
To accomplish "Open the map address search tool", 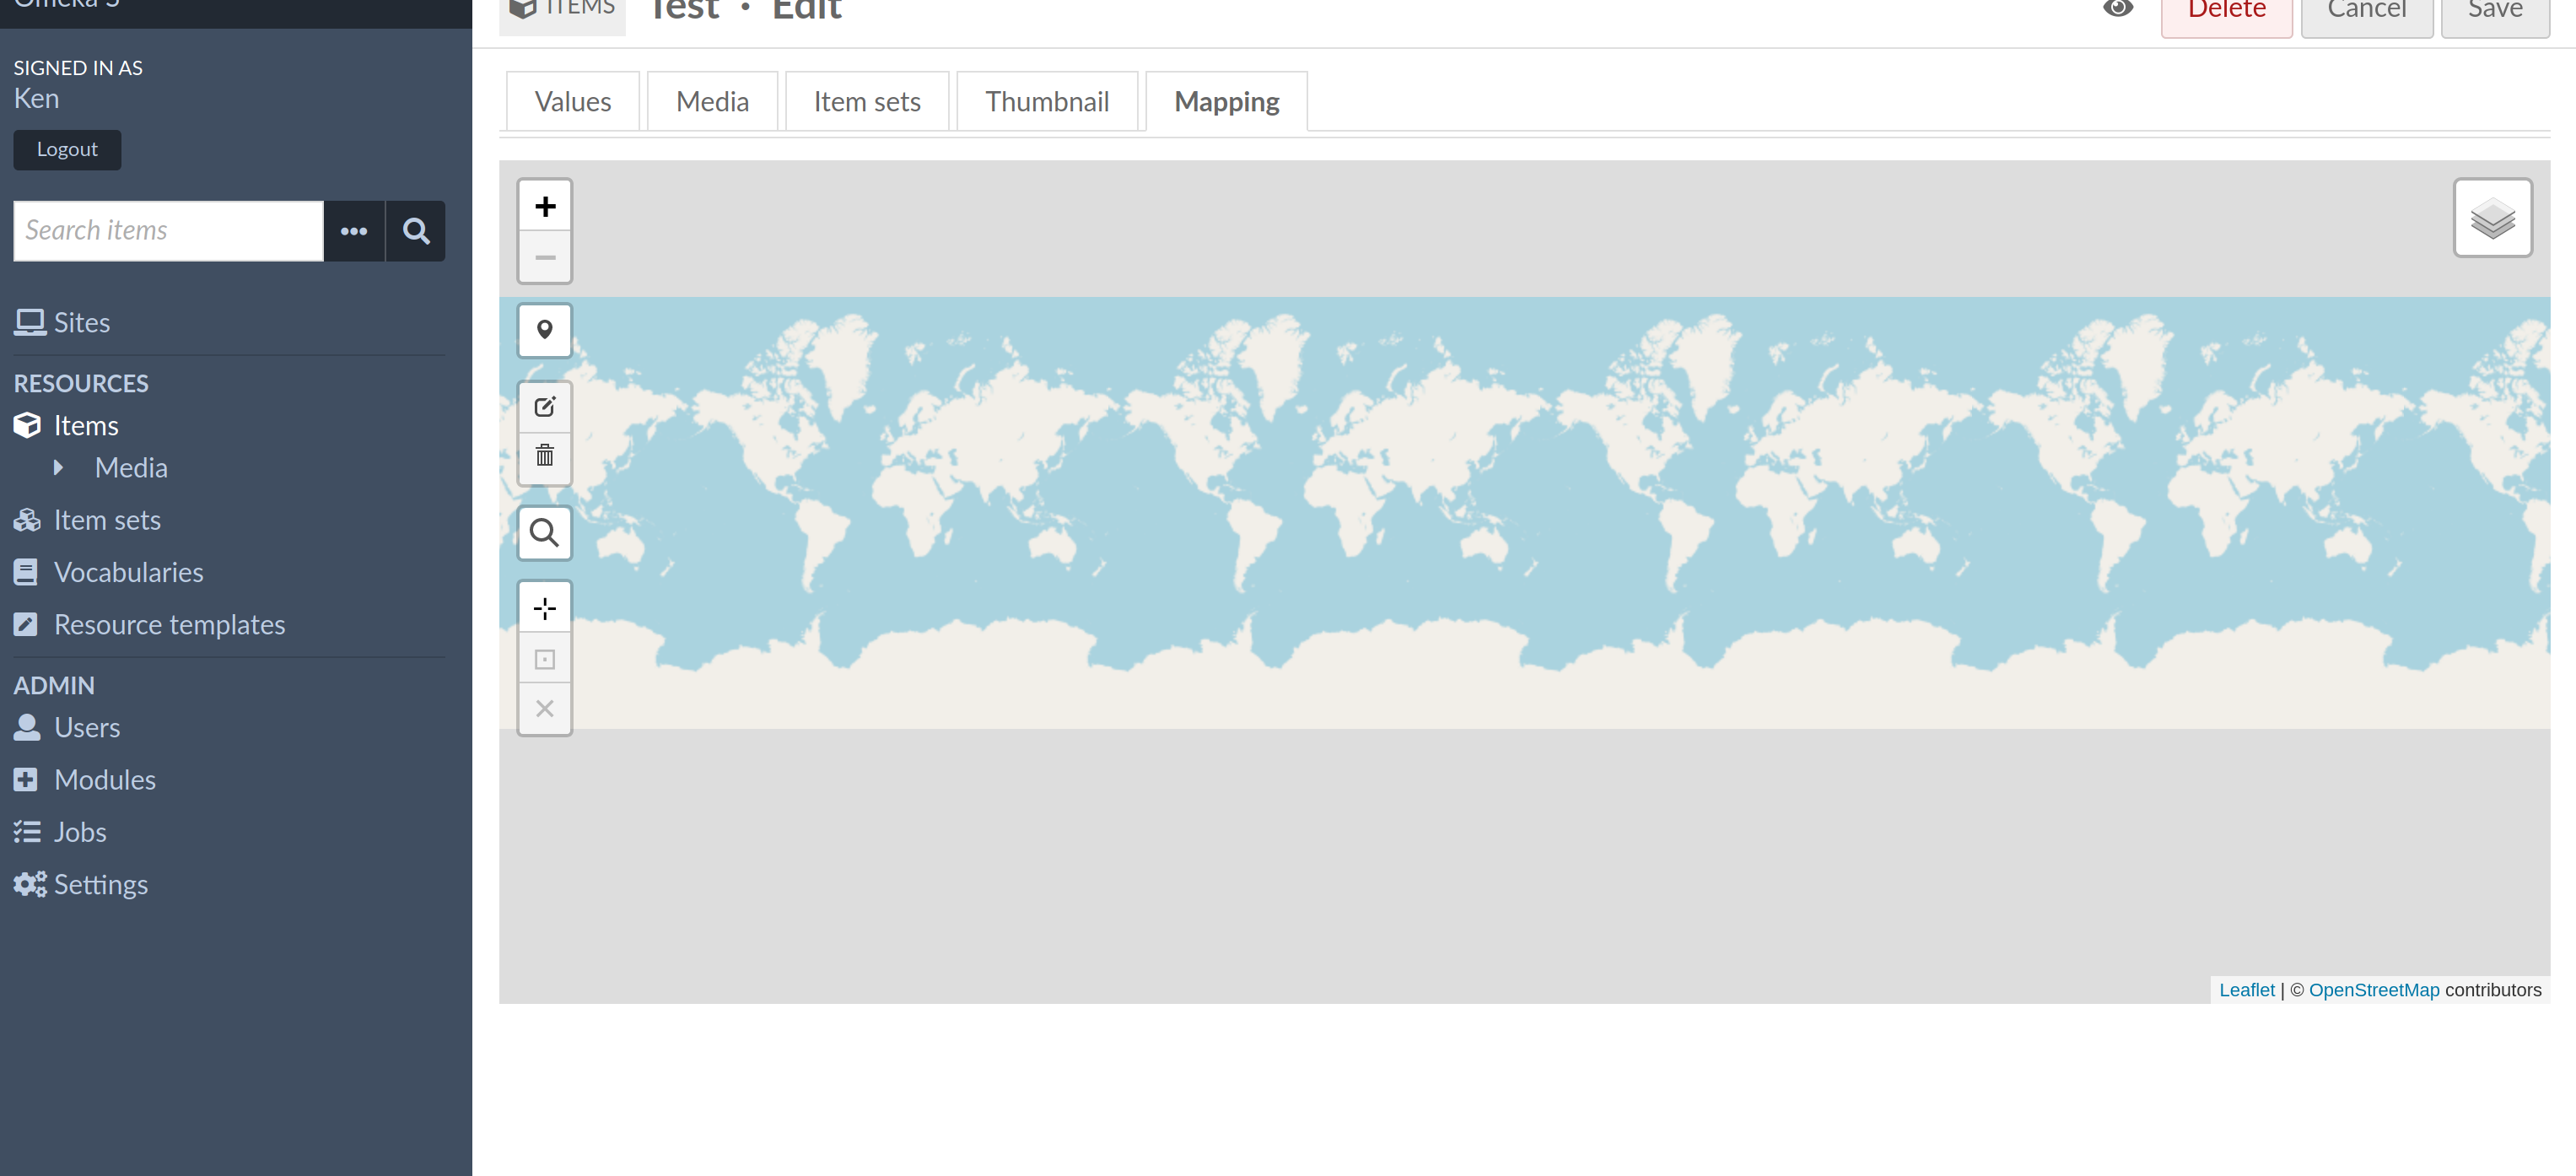I will tap(545, 533).
